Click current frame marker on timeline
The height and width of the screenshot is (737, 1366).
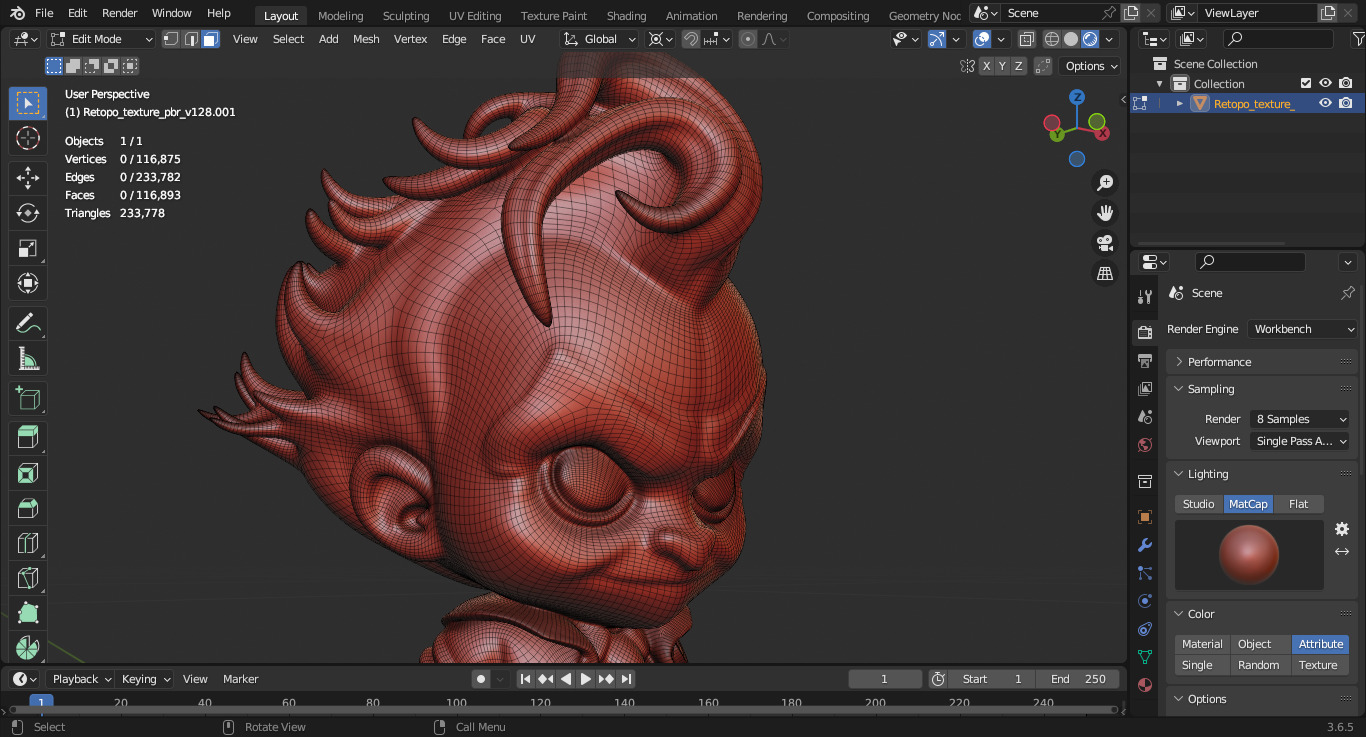pyautogui.click(x=41, y=702)
